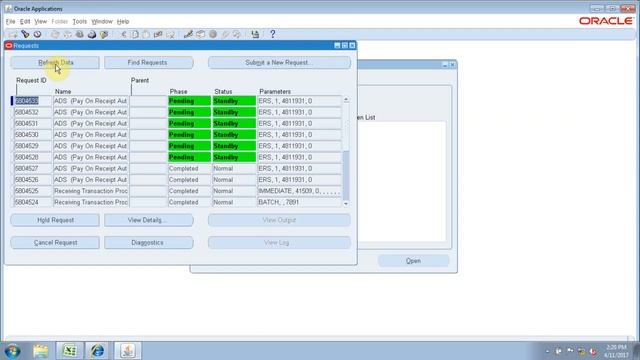Click Completed phase of request 6804526
The width and height of the screenshot is (640, 360).
[189, 180]
